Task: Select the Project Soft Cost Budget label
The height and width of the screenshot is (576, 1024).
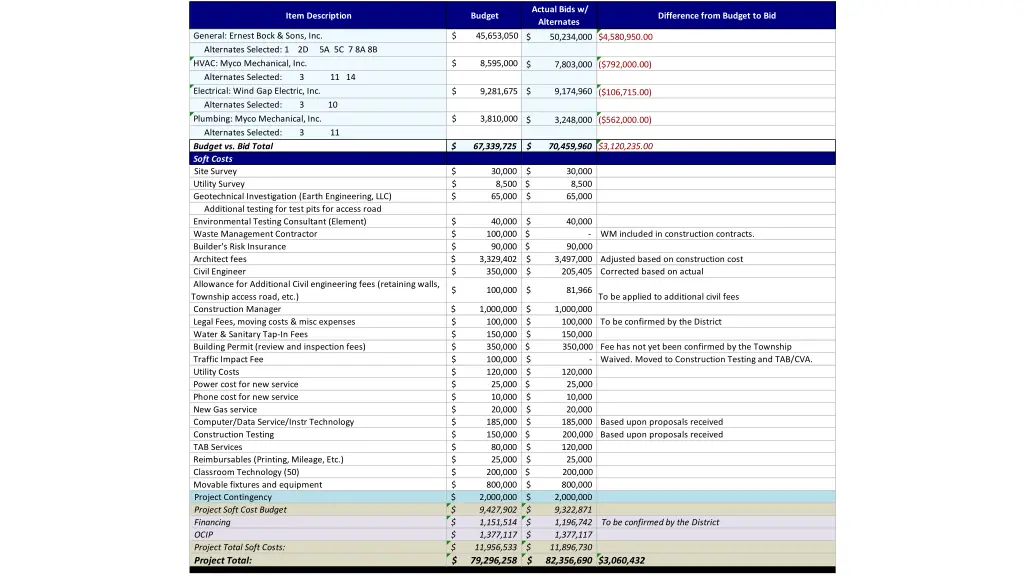Action: click(240, 509)
